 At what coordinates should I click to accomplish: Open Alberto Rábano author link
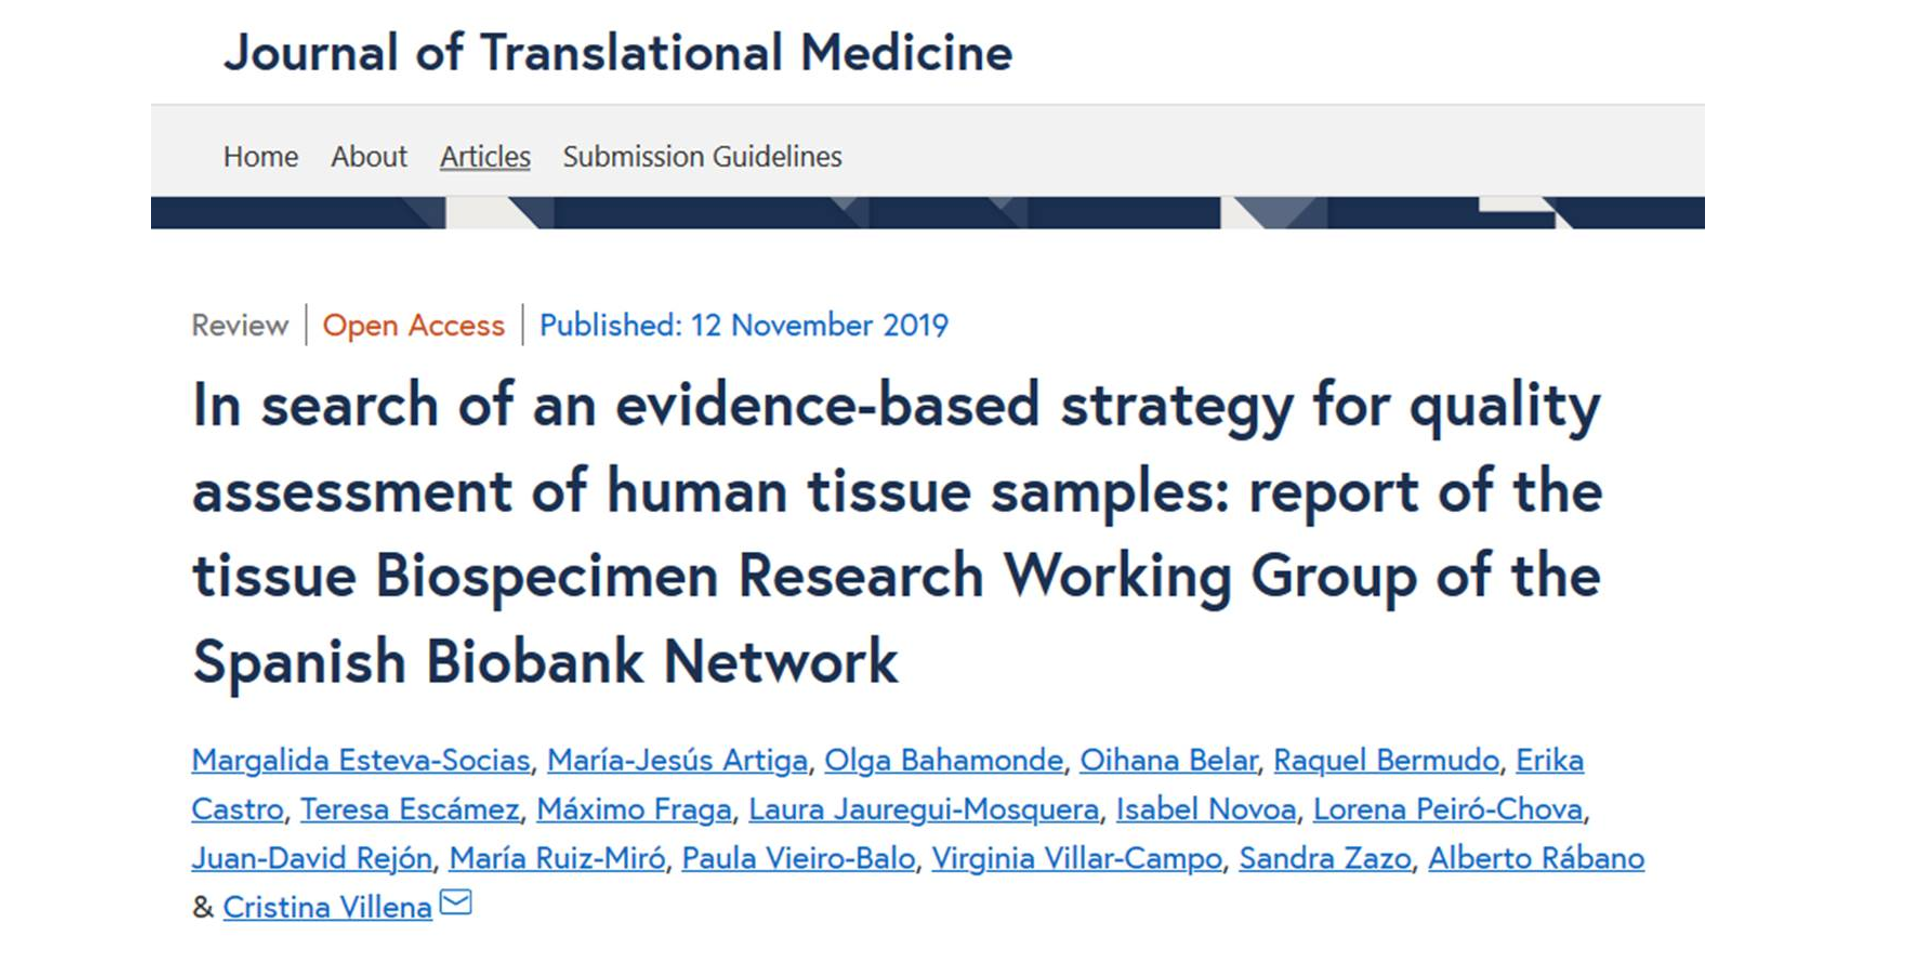pos(1536,858)
